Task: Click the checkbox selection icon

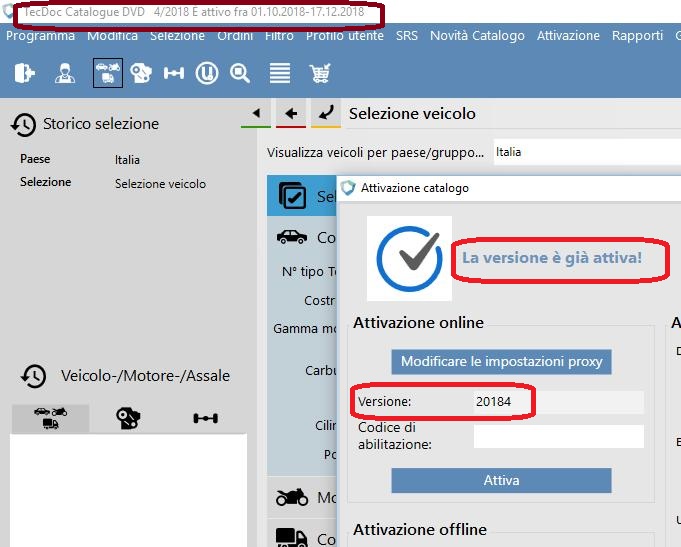Action: [292, 196]
